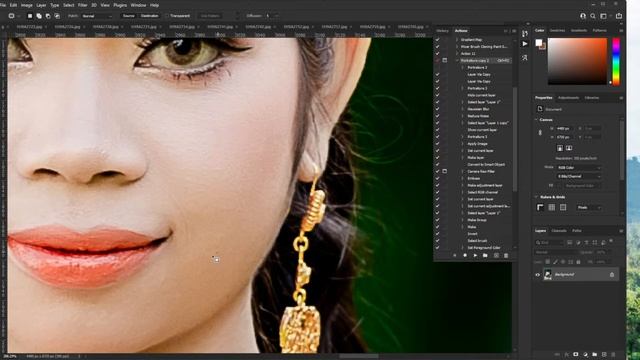Viewport: 640px width, 360px height.
Task: Toggle grid icon in Rulers & Grids
Action: [x=551, y=208]
